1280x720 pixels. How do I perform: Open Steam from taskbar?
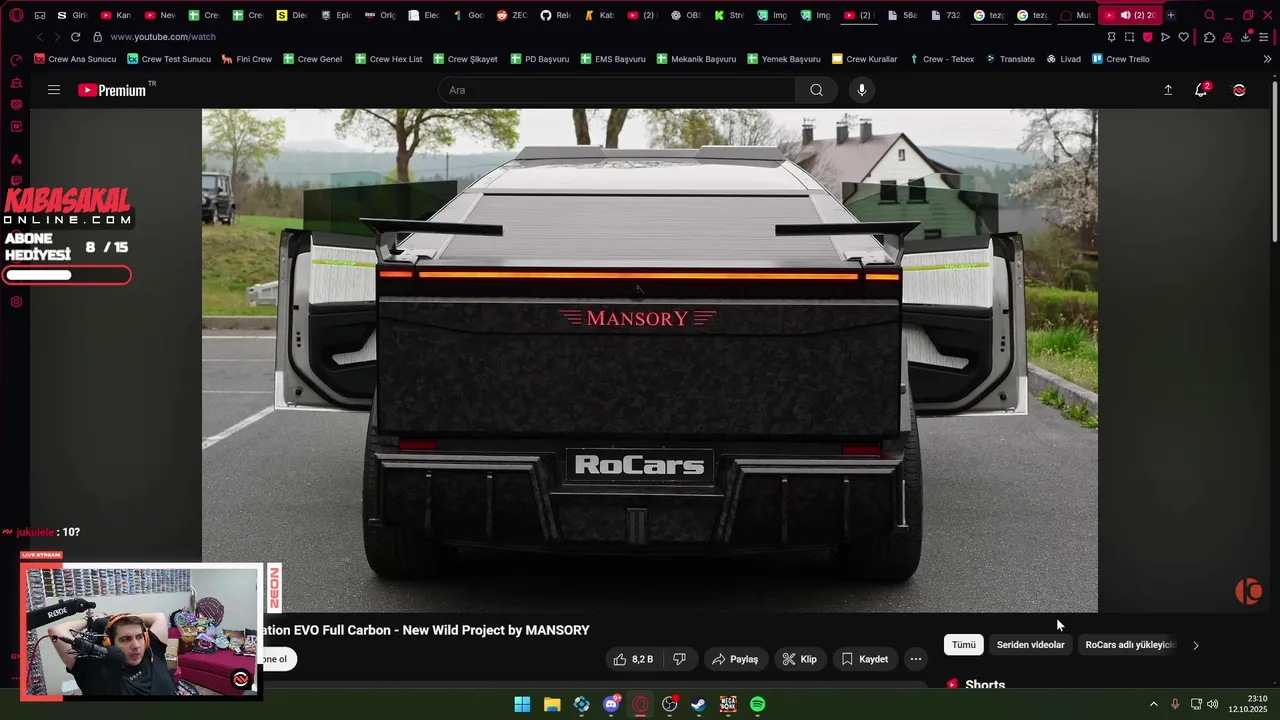[x=699, y=704]
